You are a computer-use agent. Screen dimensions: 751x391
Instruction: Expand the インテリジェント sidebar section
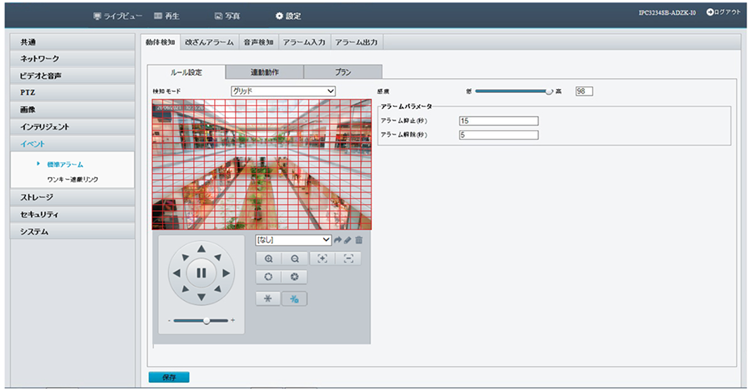point(72,127)
